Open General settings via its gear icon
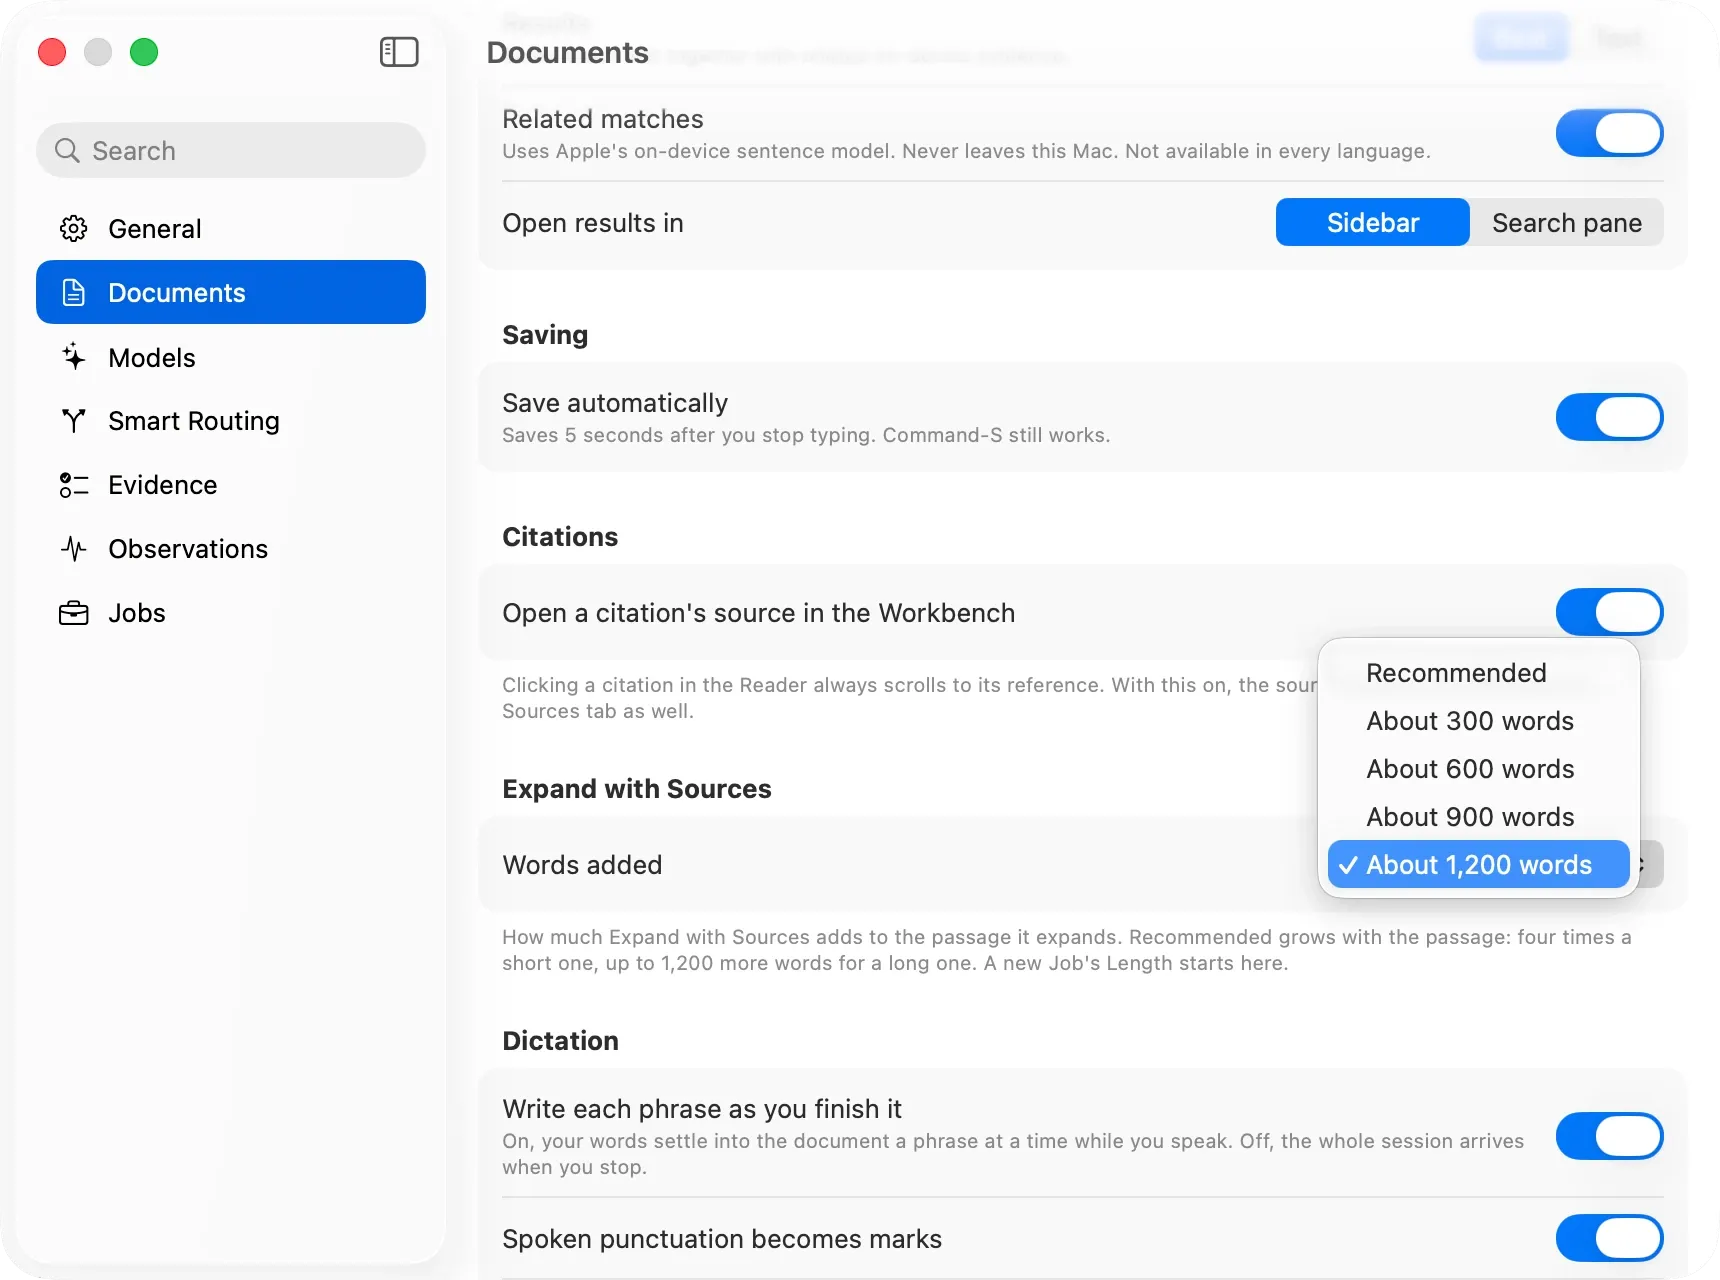 pyautogui.click(x=73, y=229)
